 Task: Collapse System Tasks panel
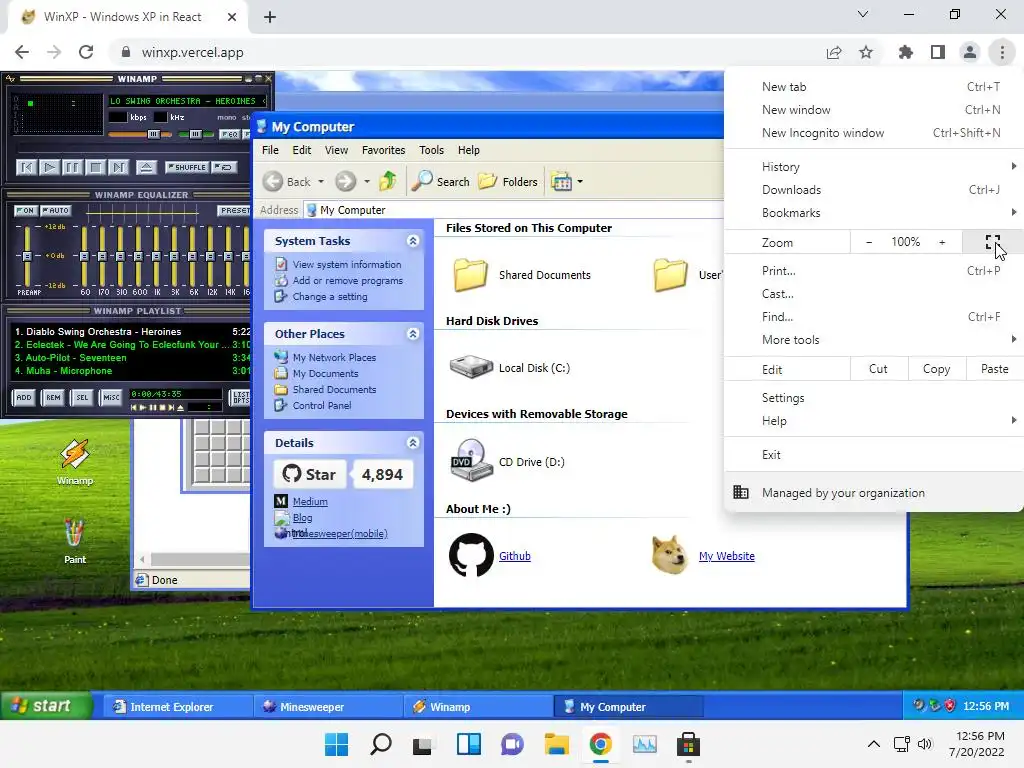click(x=413, y=241)
